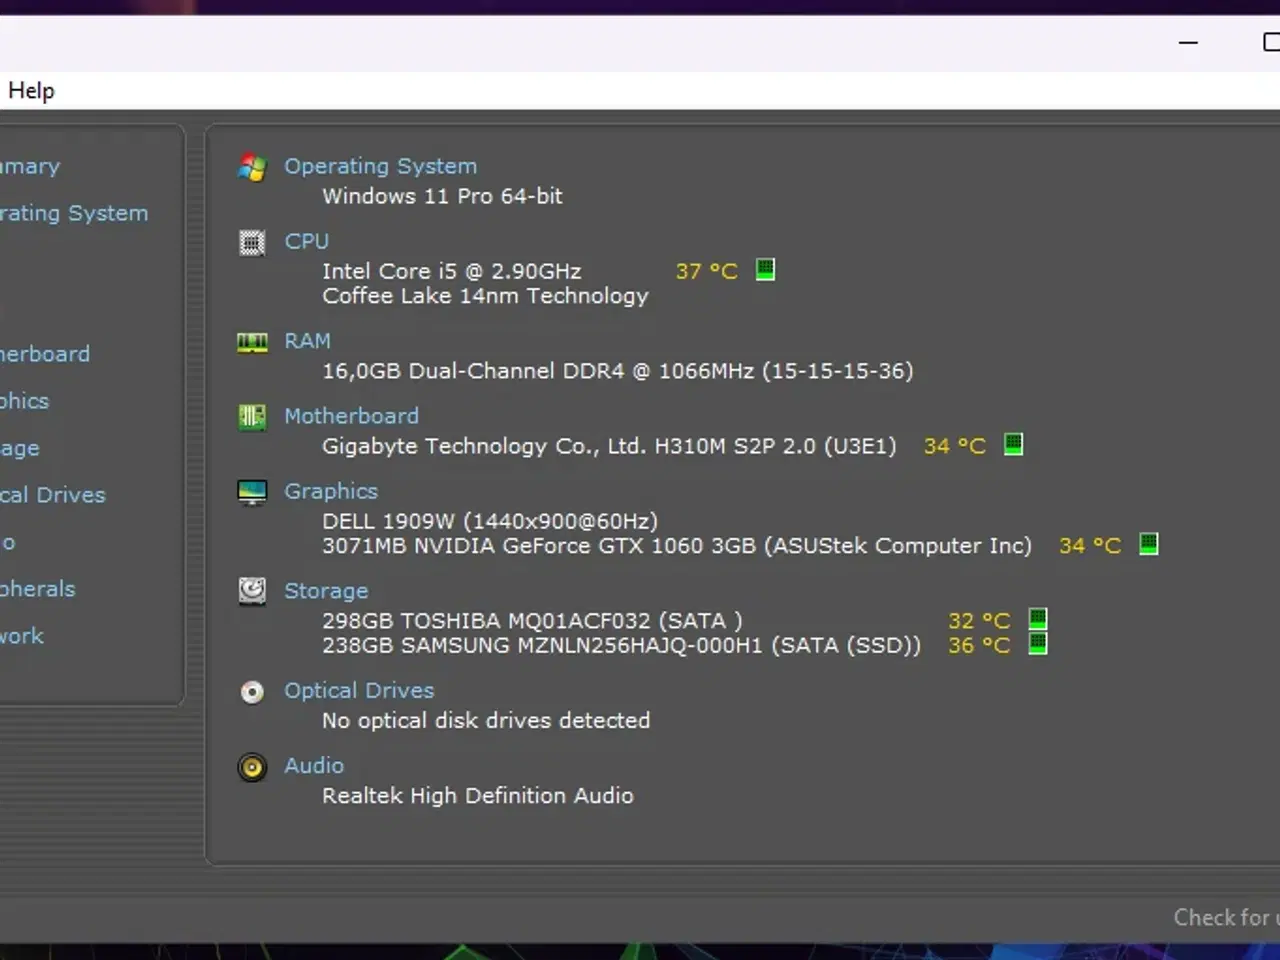
Task: Switch to the Summary section
Action: tap(28, 166)
